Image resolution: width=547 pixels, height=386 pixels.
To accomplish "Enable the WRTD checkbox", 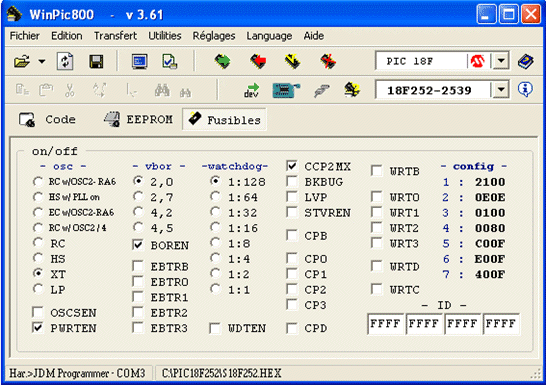I will pyautogui.click(x=376, y=266).
